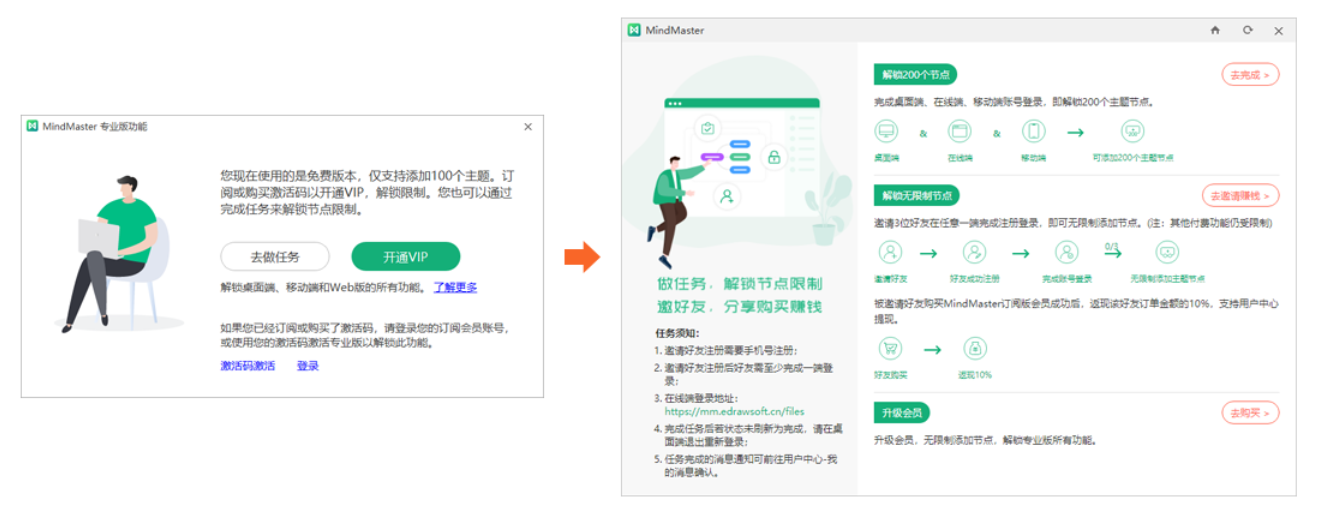The width and height of the screenshot is (1318, 519).
Task: Click the 移动端 phone icon
Action: 1033,131
